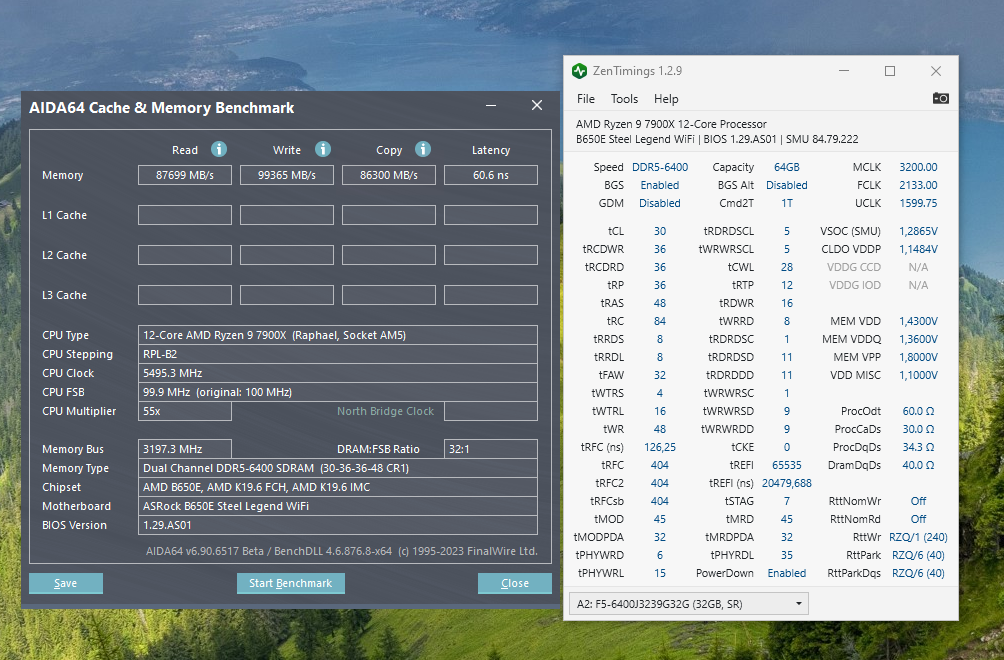
Task: Click the Memory Read value 87699 MB/s
Action: point(185,175)
